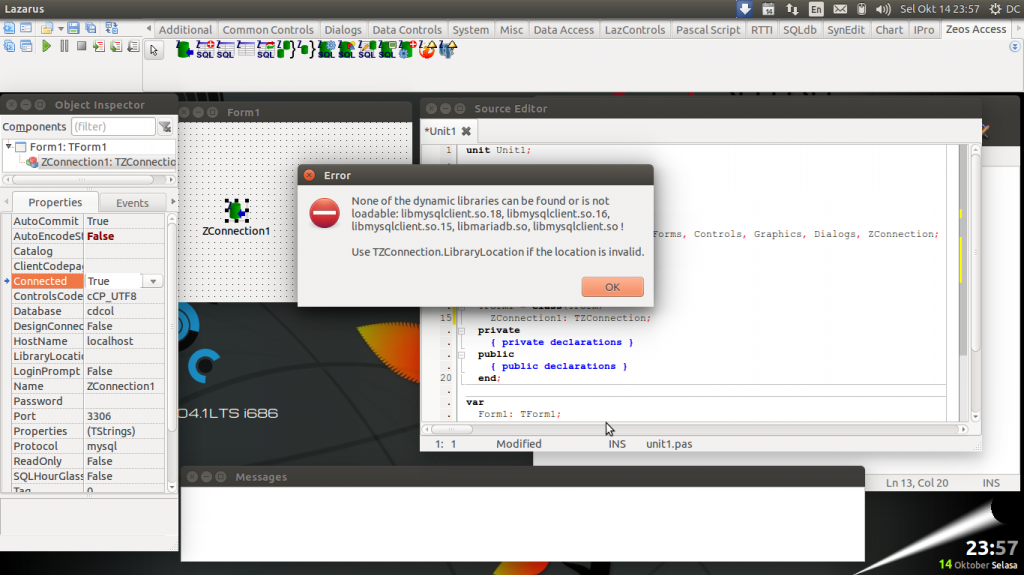Select the TZUpdateSQL component icon
This screenshot has height=575, width=1024.
[x=266, y=49]
